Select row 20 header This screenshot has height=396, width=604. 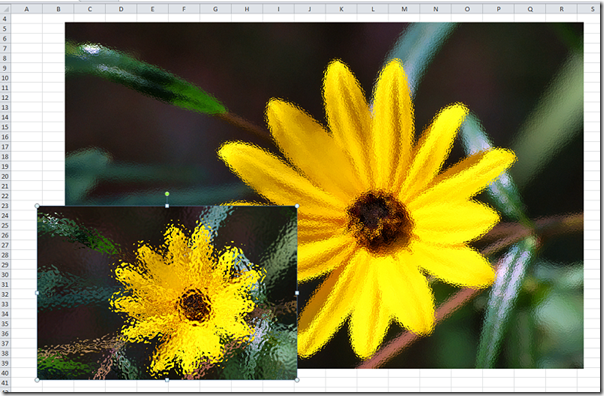tap(5, 176)
